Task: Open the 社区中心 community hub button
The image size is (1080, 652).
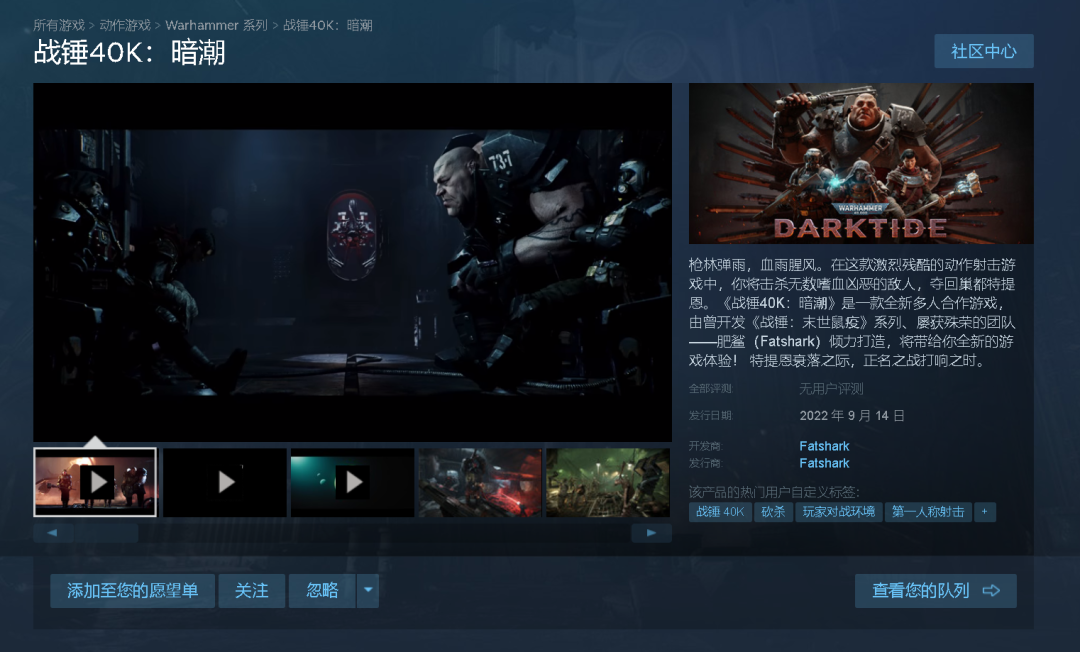Action: [984, 51]
